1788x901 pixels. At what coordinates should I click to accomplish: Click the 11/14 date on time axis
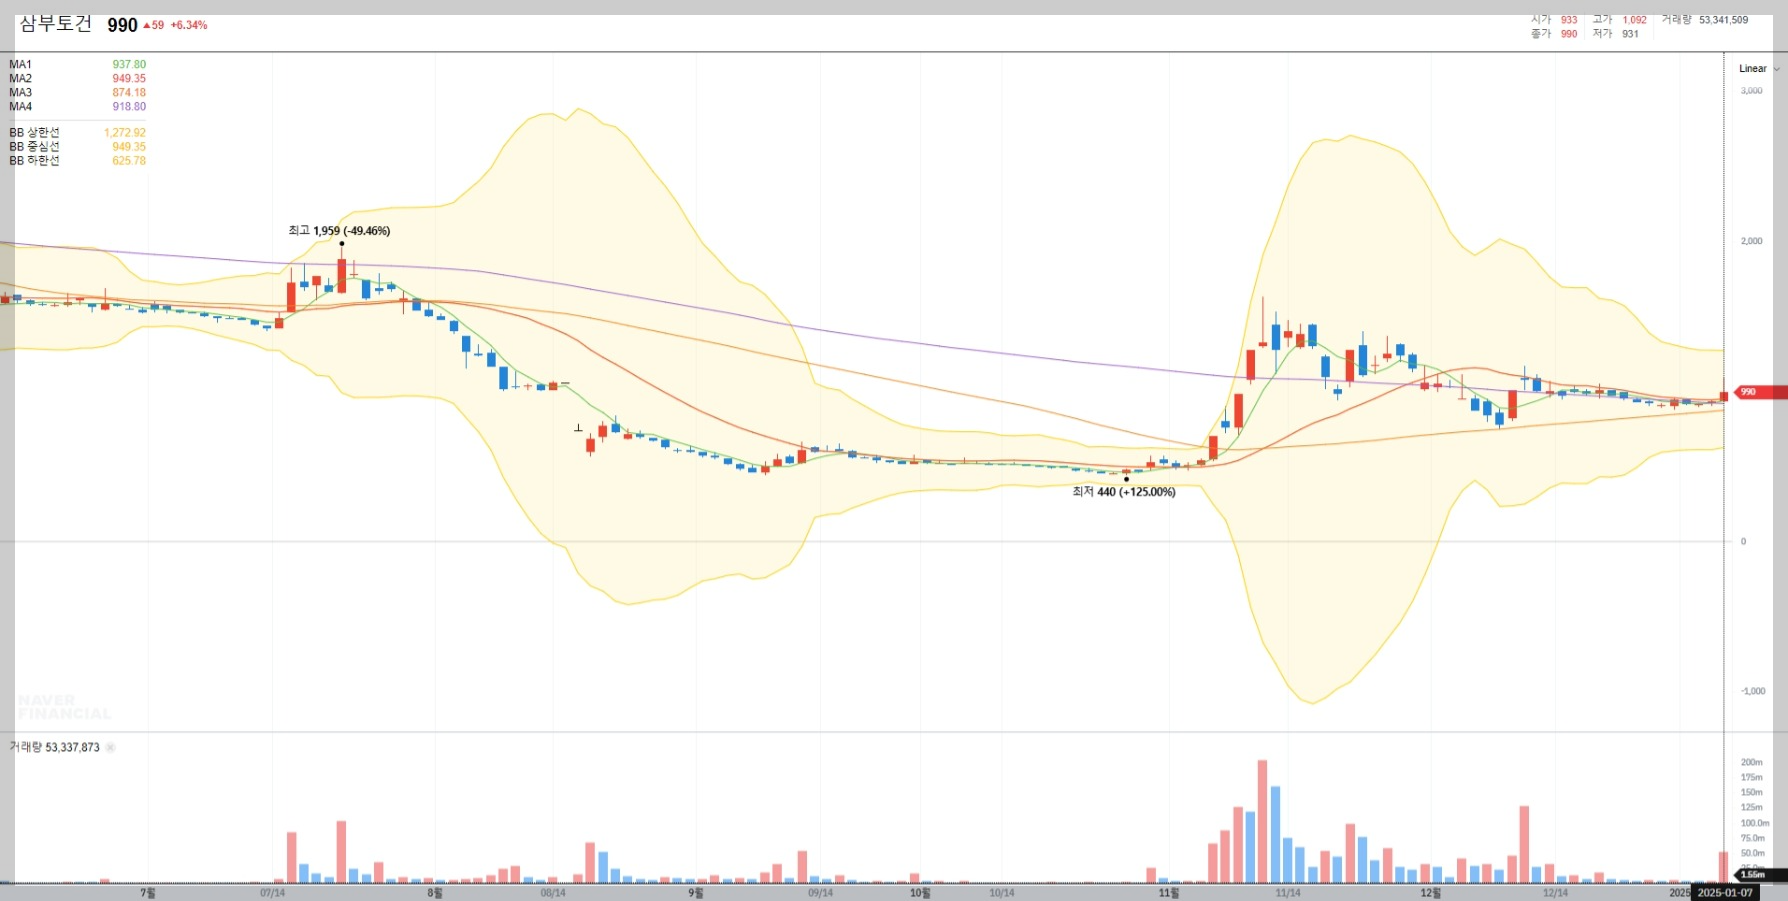click(x=1288, y=893)
